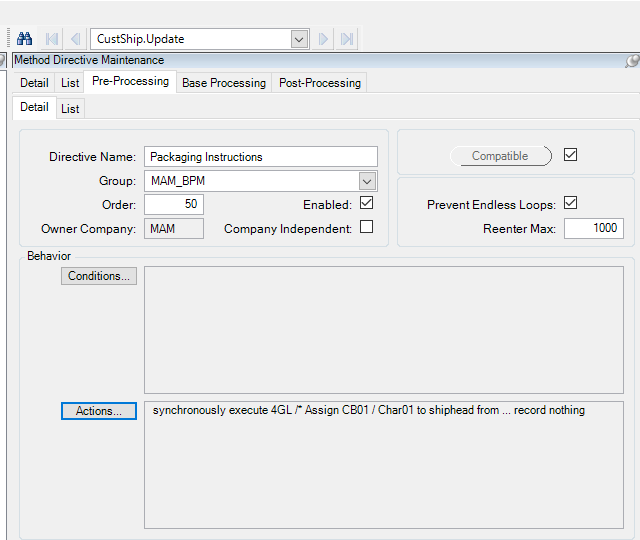Click the Actions... button
The height and width of the screenshot is (540, 640).
(99, 411)
